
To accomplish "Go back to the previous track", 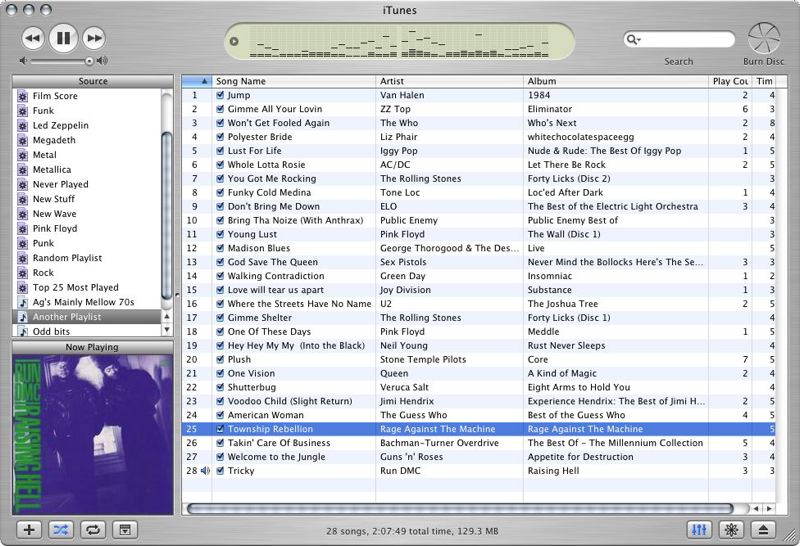I will [x=32, y=38].
